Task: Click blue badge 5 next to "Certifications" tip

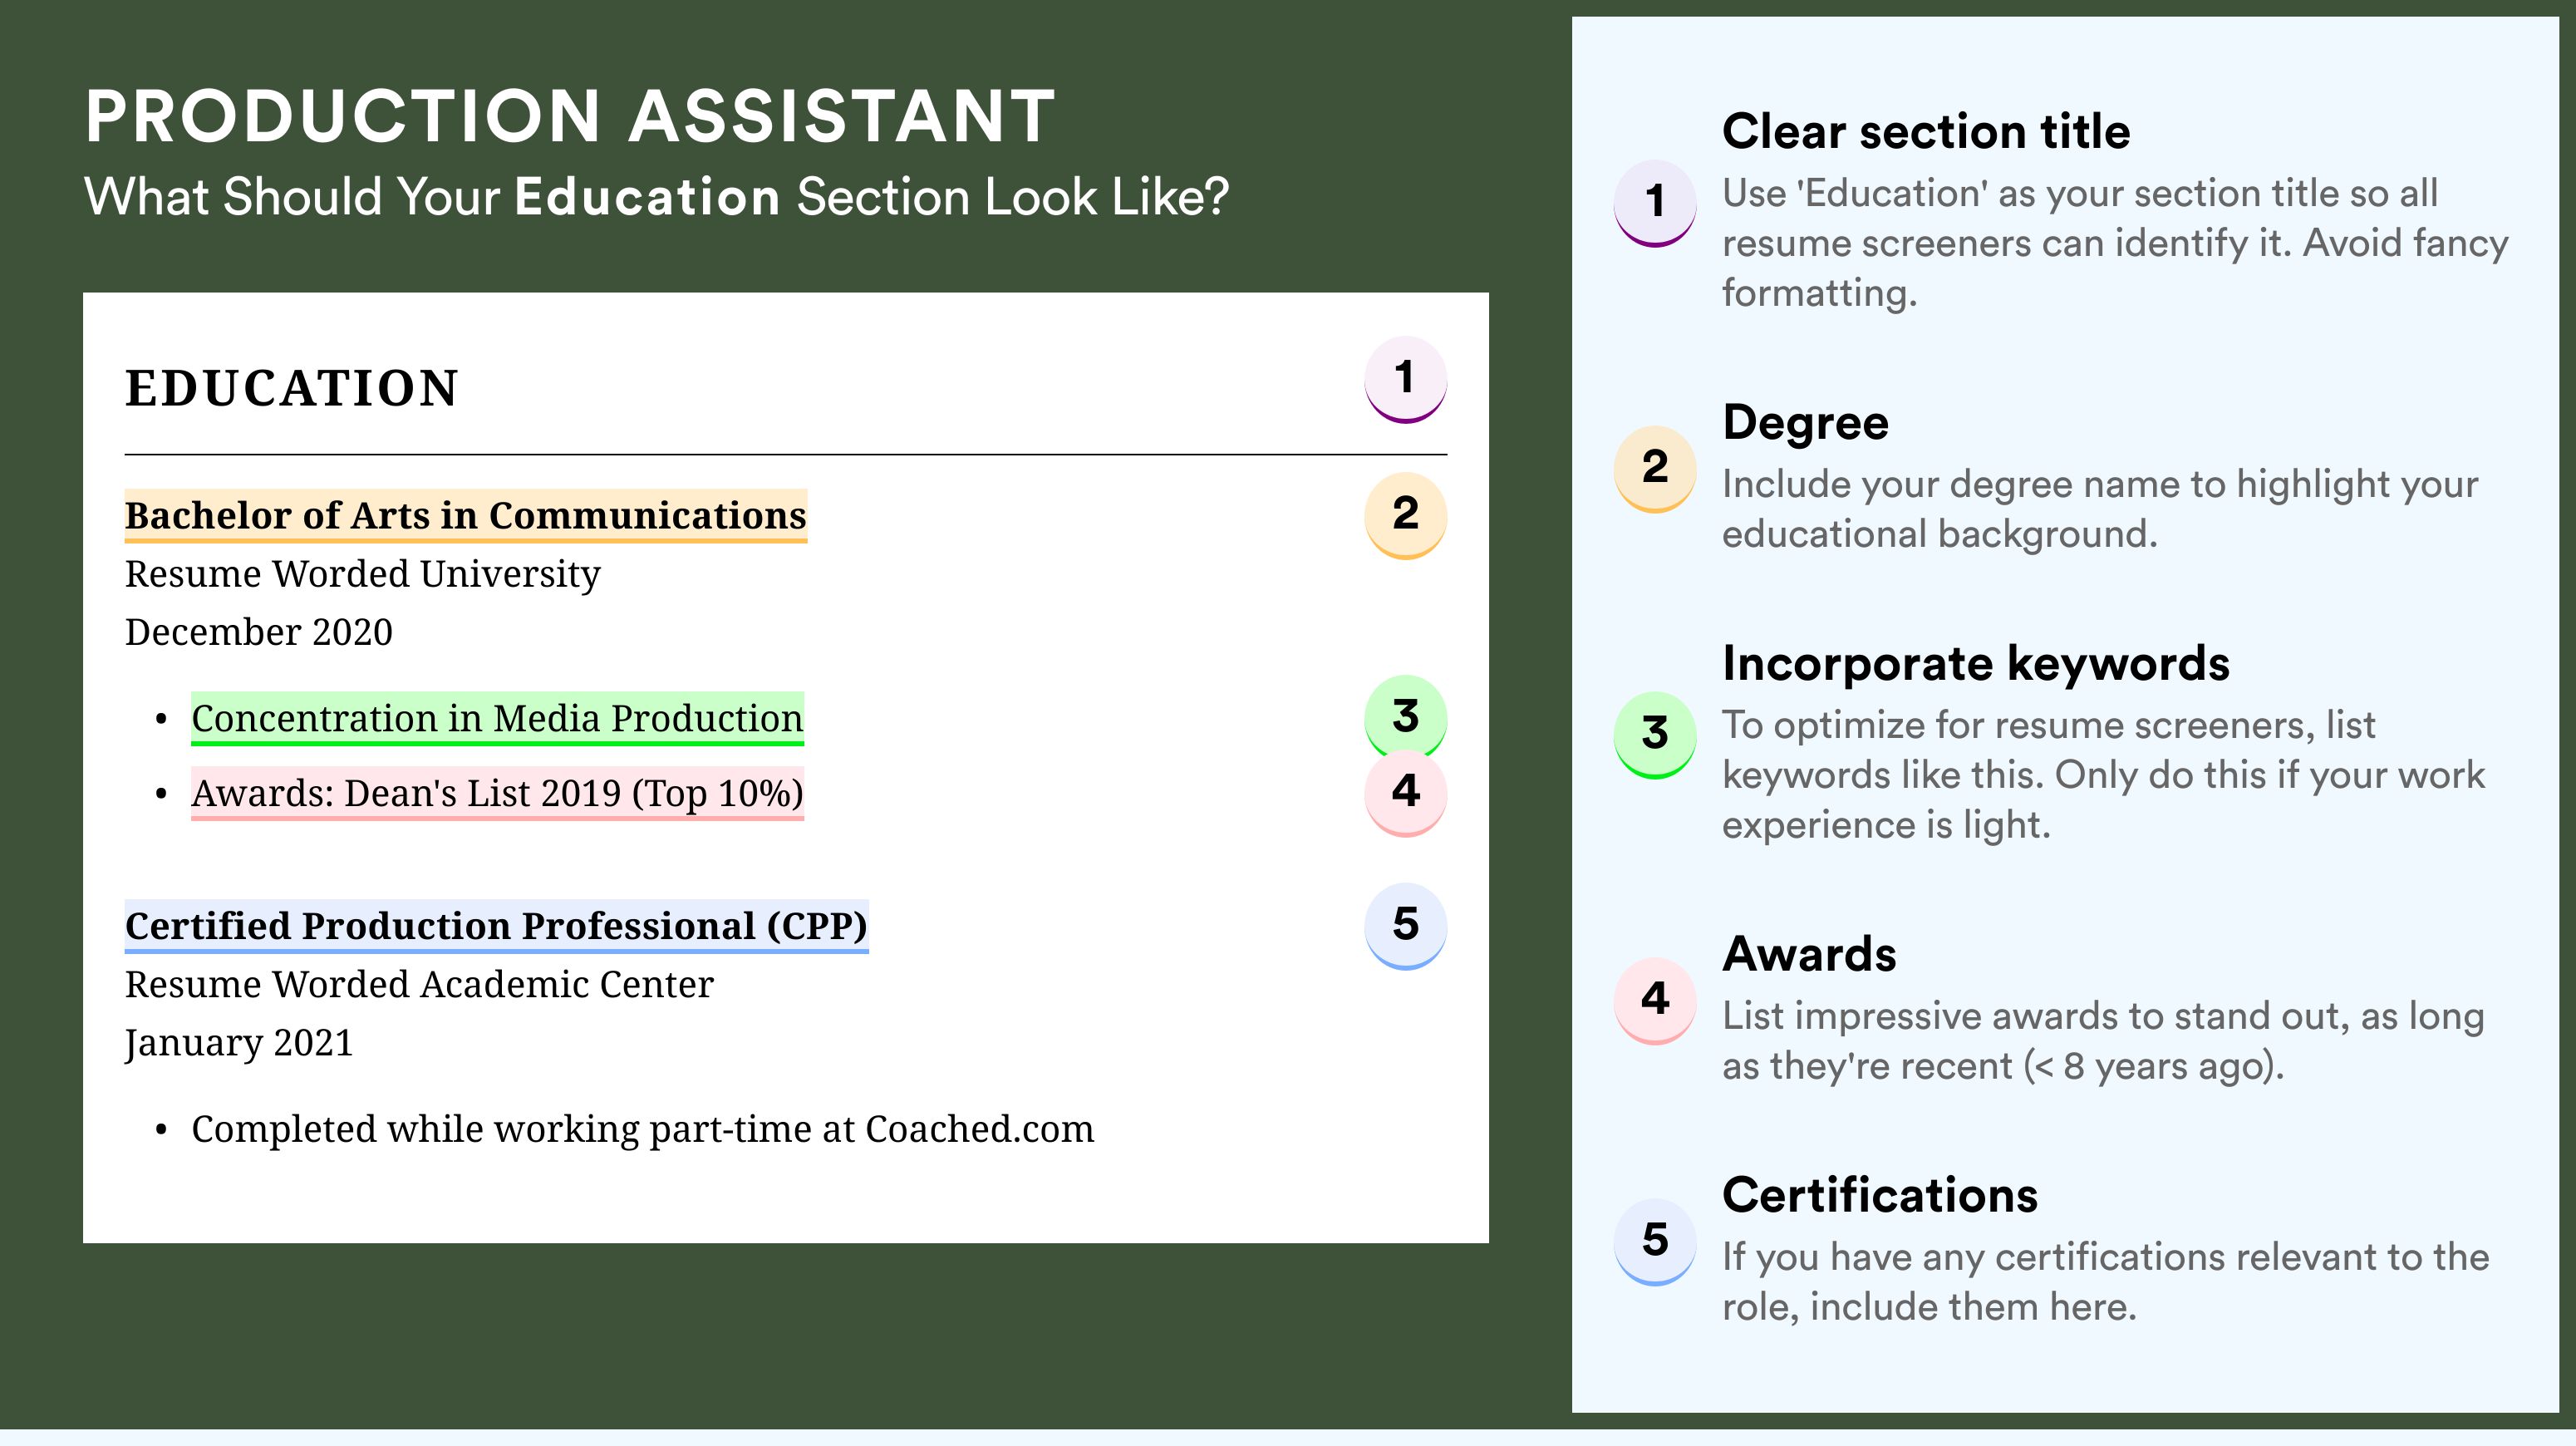Action: pyautogui.click(x=1654, y=1242)
